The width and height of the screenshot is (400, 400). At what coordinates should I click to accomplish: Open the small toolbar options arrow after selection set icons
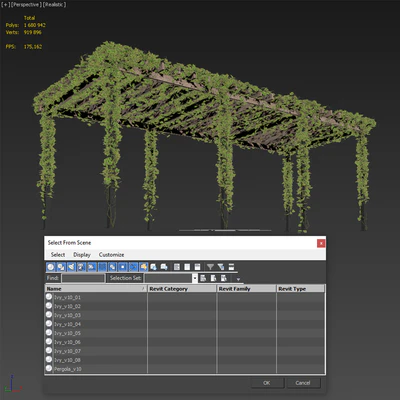[x=238, y=279]
